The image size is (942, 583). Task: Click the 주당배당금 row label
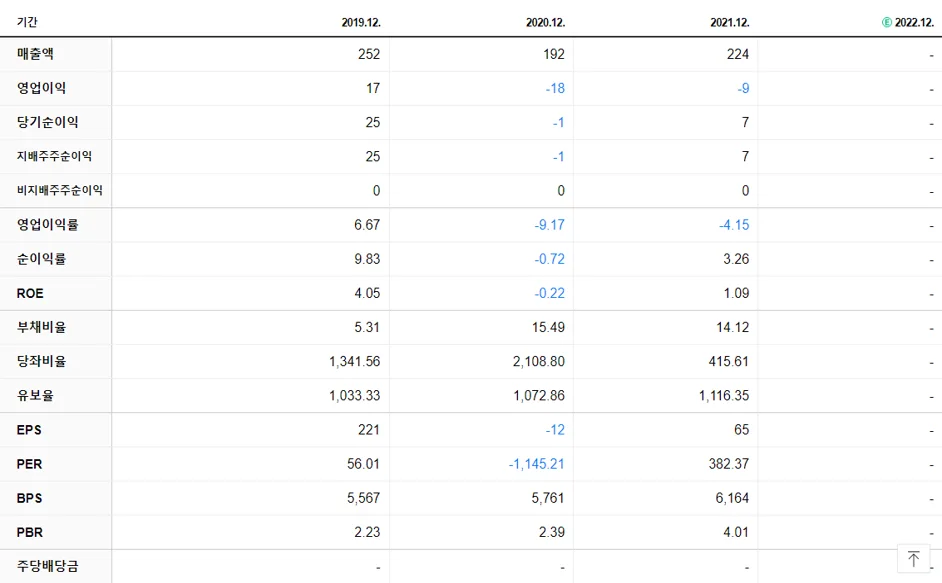pos(47,566)
